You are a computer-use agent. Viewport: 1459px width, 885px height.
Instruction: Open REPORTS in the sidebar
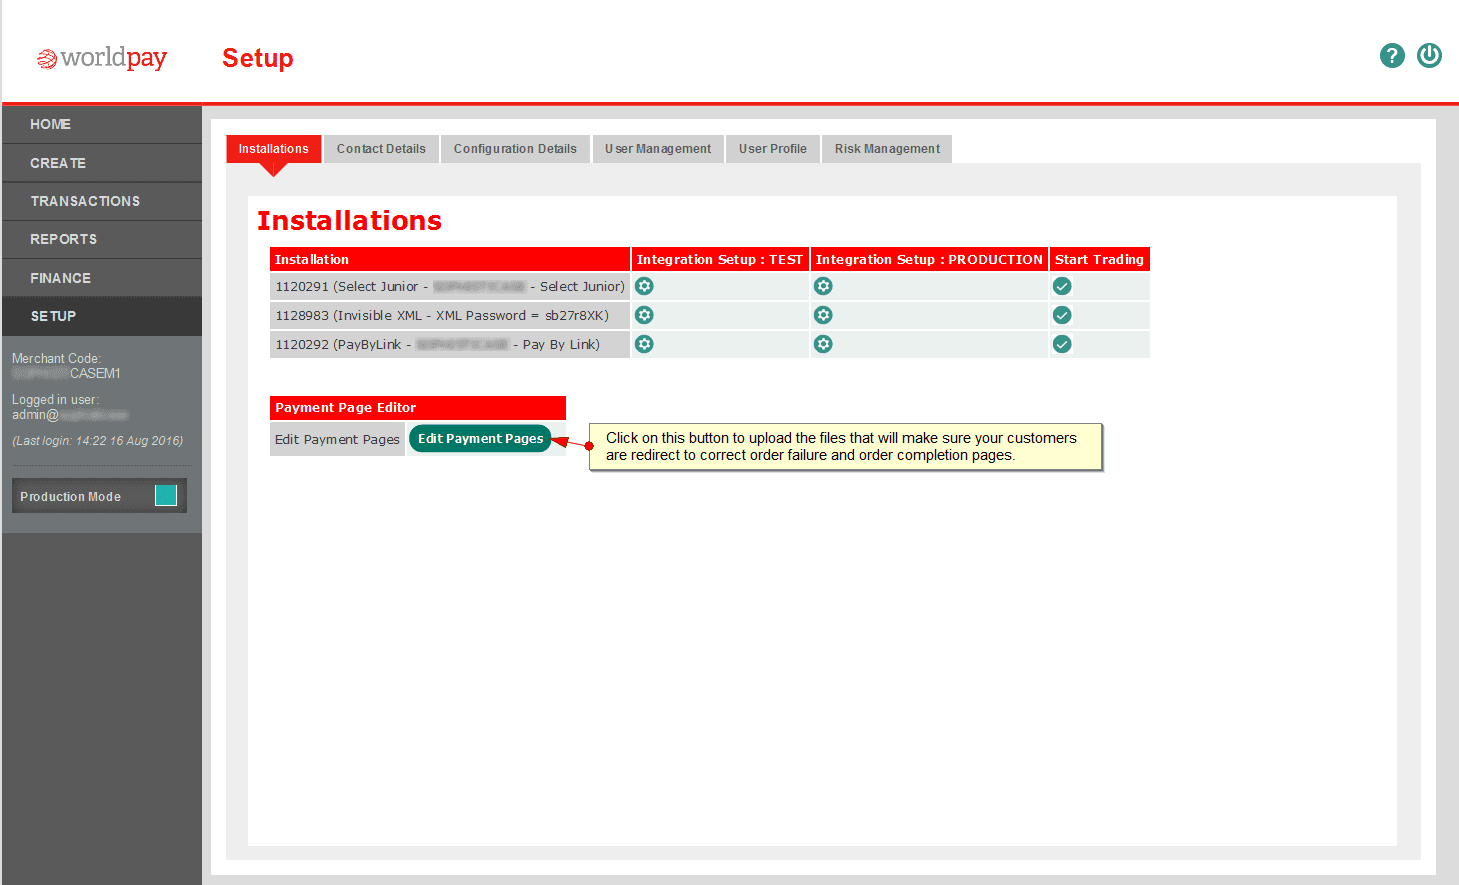pos(102,239)
